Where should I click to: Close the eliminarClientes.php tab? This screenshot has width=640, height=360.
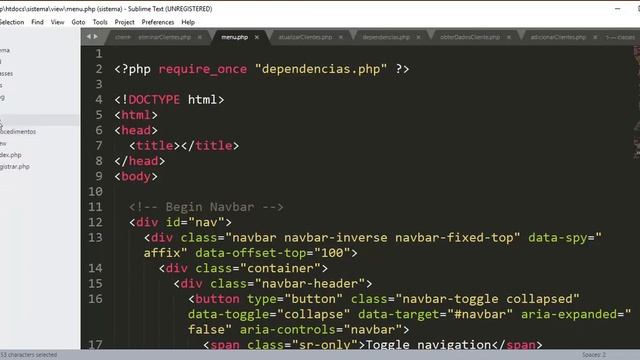click(200, 37)
